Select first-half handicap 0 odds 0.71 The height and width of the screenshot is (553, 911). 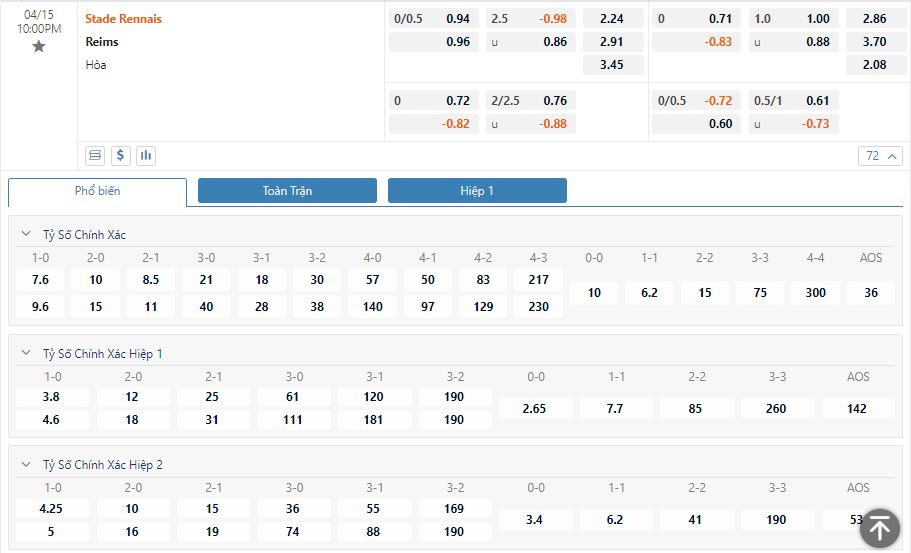[x=696, y=19]
